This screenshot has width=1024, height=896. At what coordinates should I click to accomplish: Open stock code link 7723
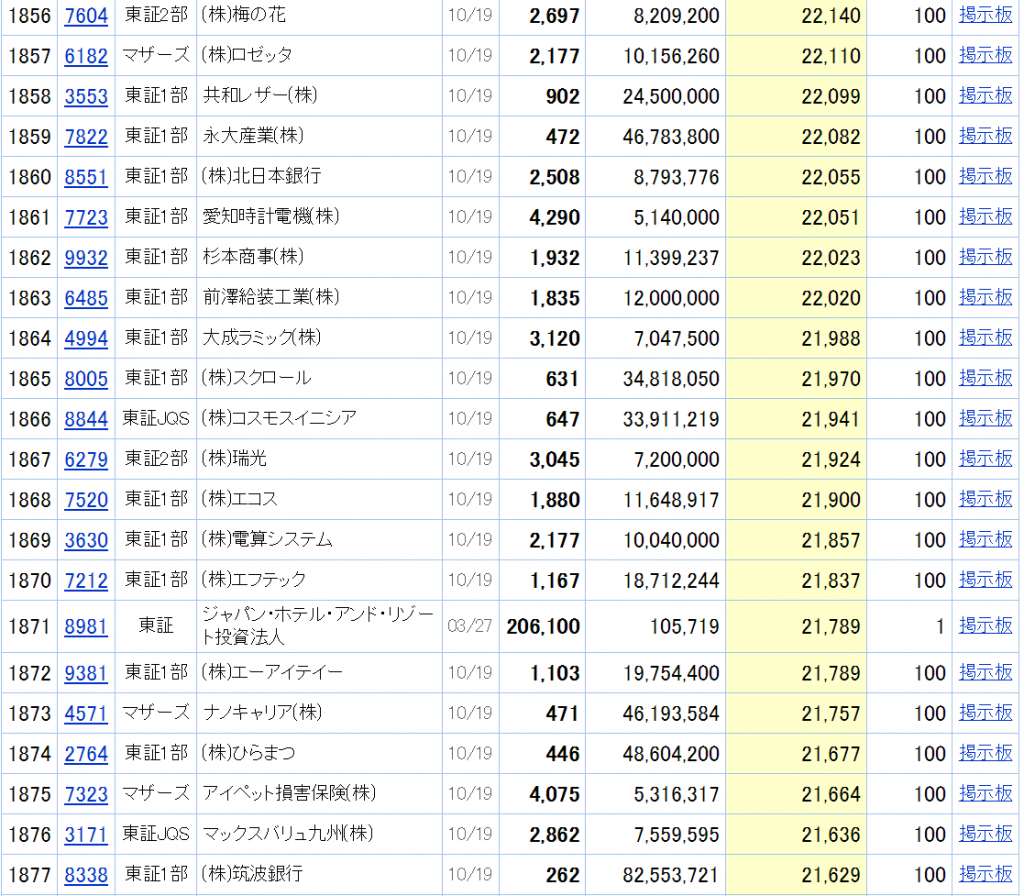click(86, 217)
